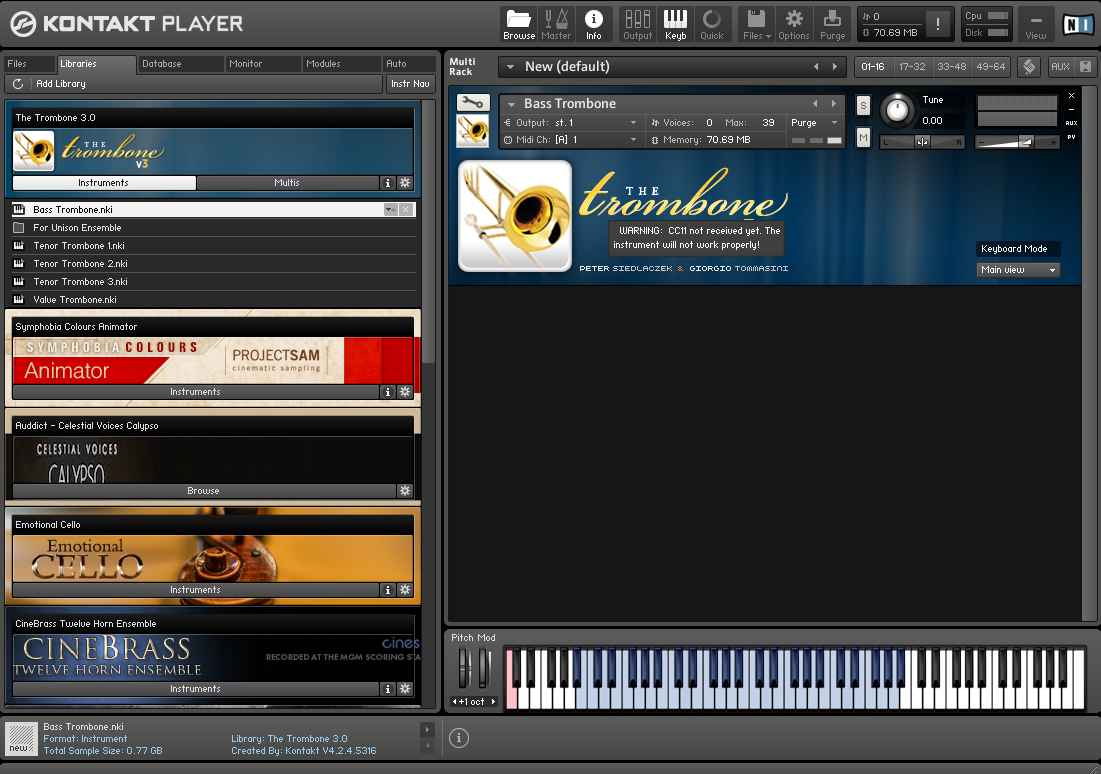Open Auddict Celestial Voices Calypso gear menu

click(x=405, y=491)
